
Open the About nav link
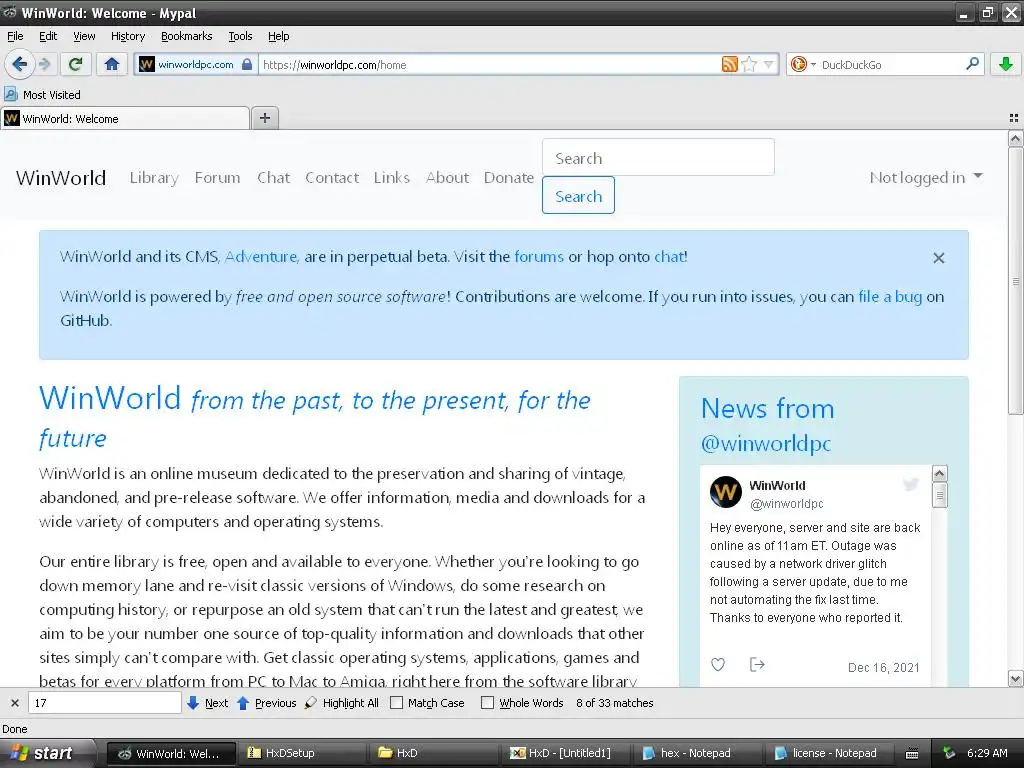point(447,178)
